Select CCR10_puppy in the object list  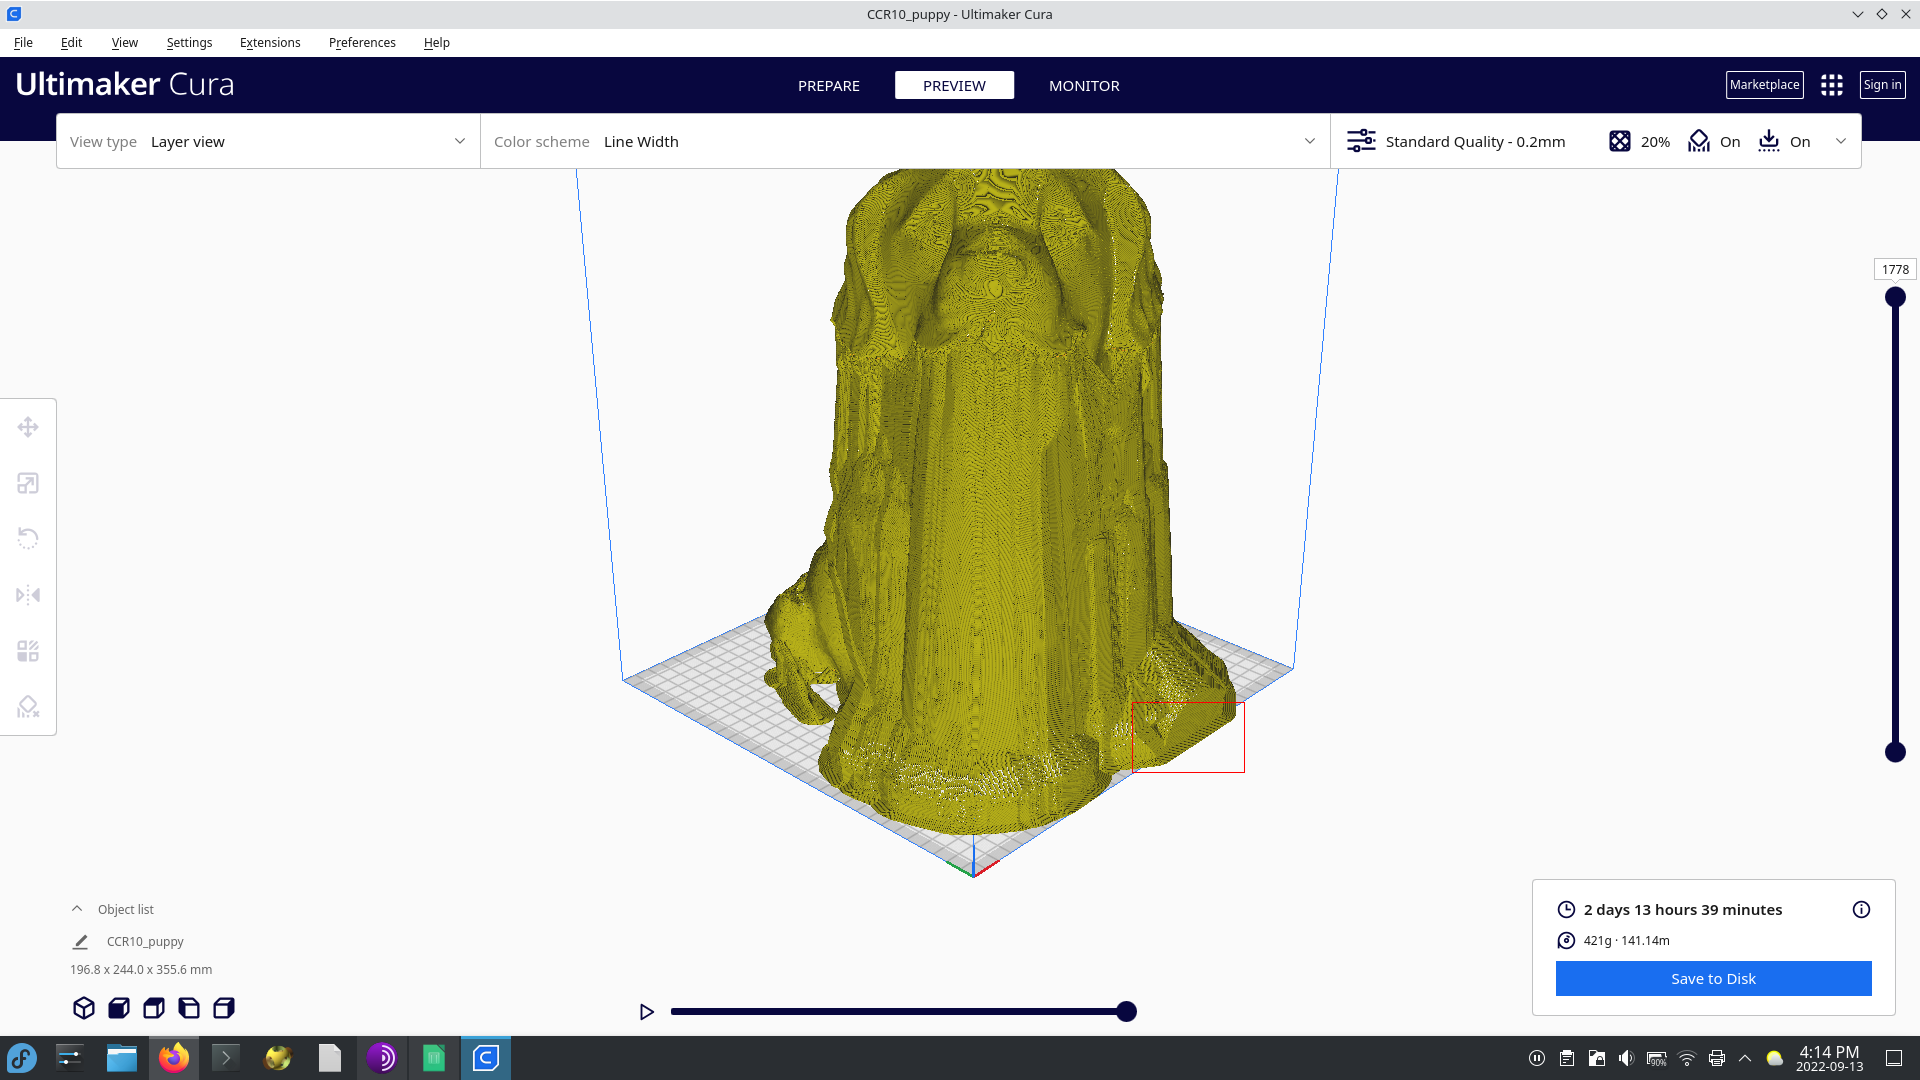(x=145, y=941)
